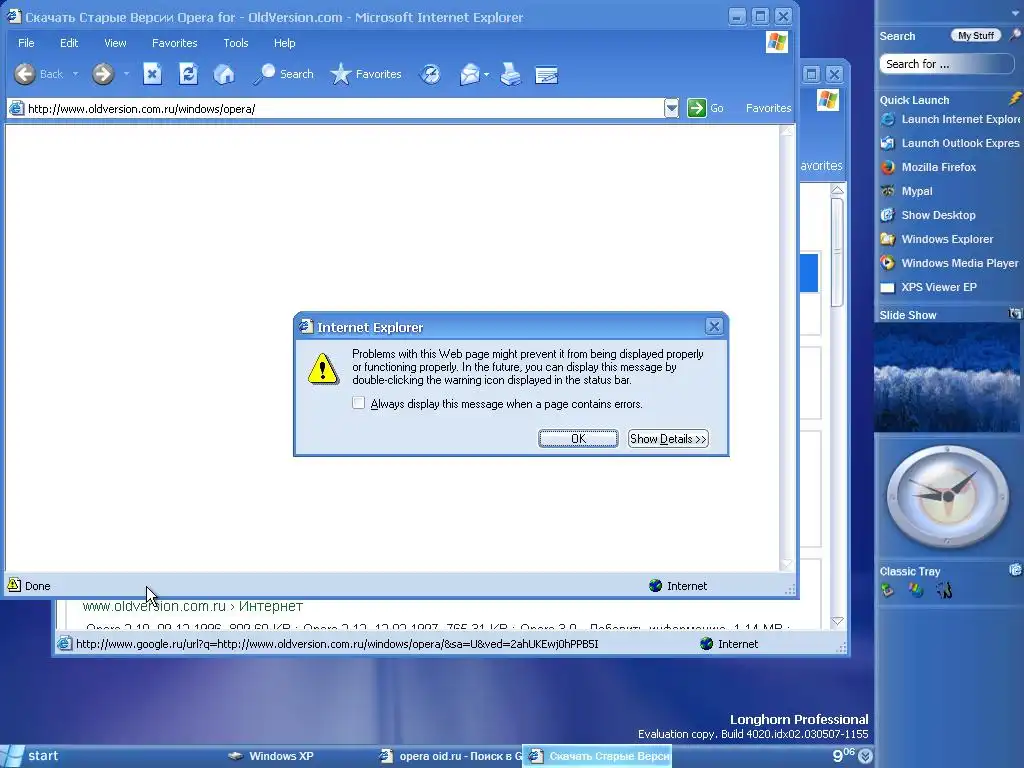Click the third Classic Tray network icon
Viewport: 1024px width, 768px height.
[944, 590]
